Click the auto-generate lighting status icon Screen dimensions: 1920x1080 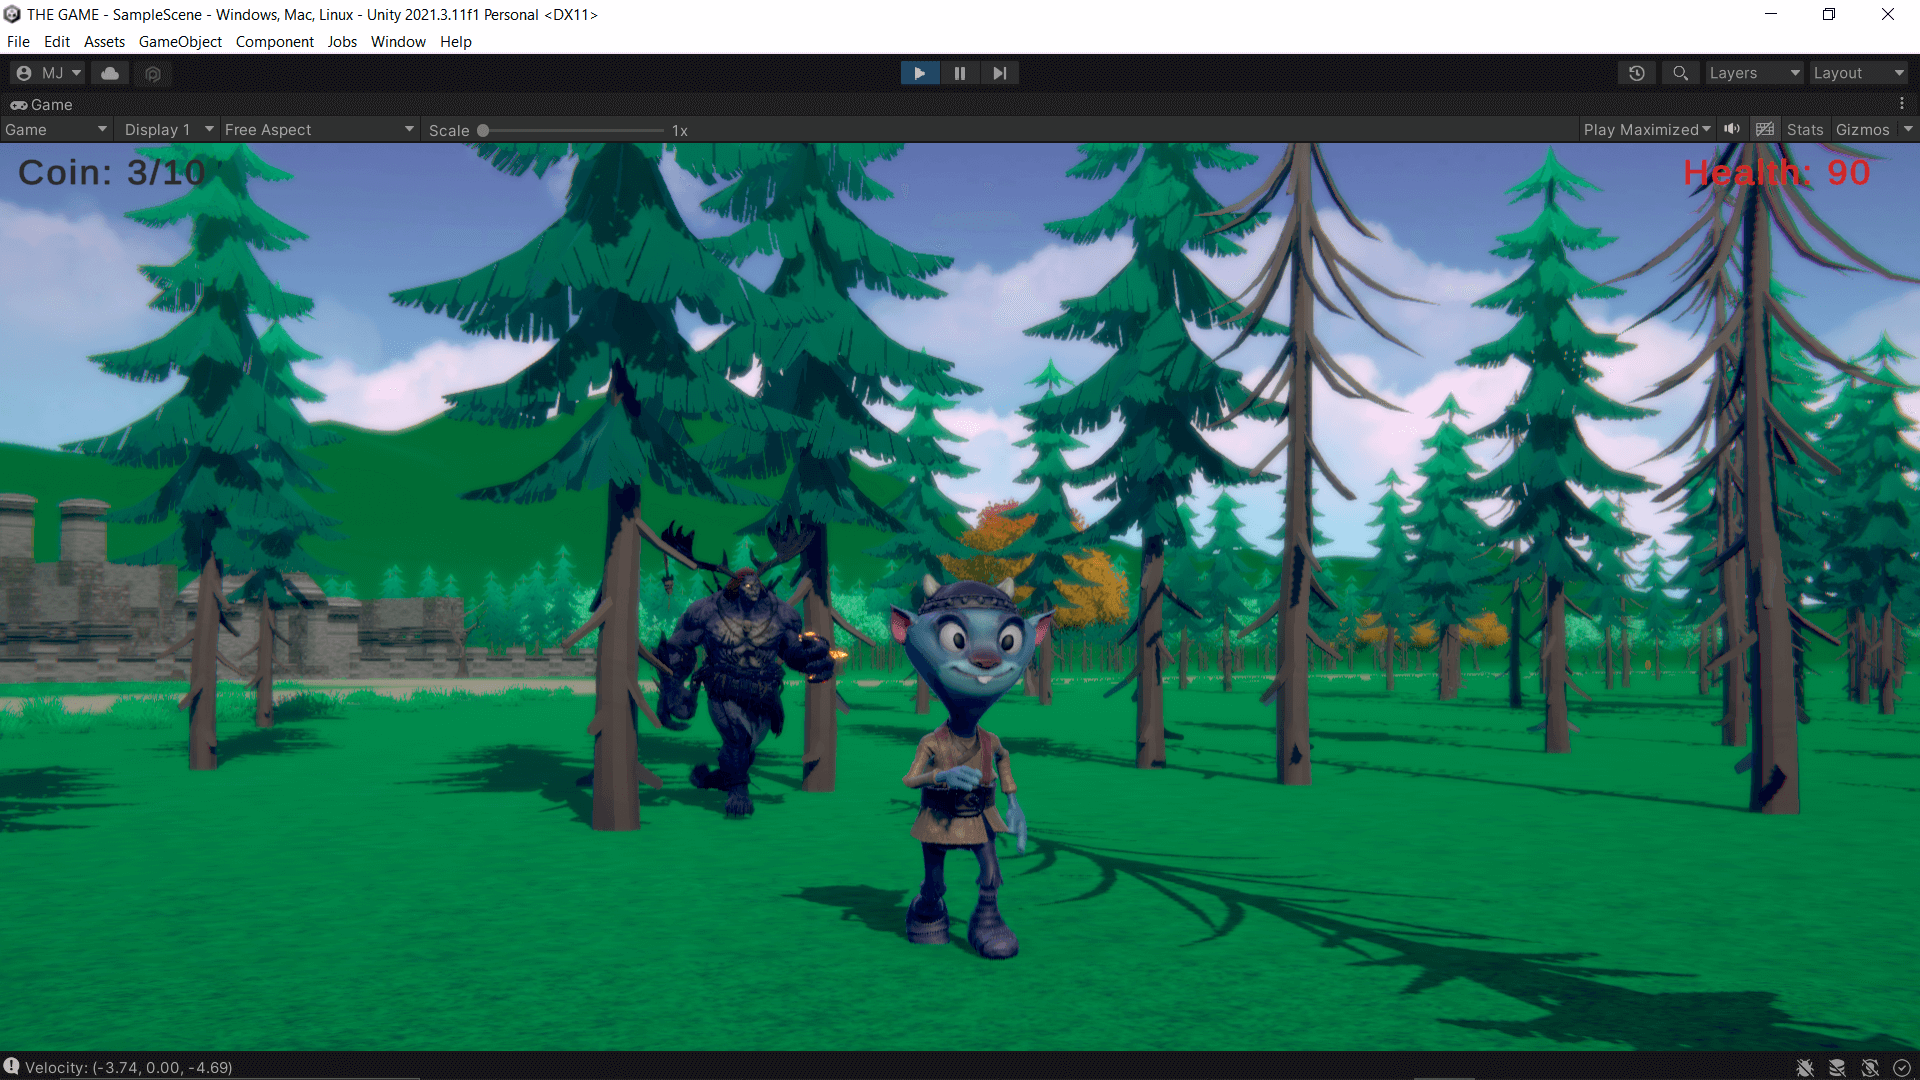coord(1870,1068)
